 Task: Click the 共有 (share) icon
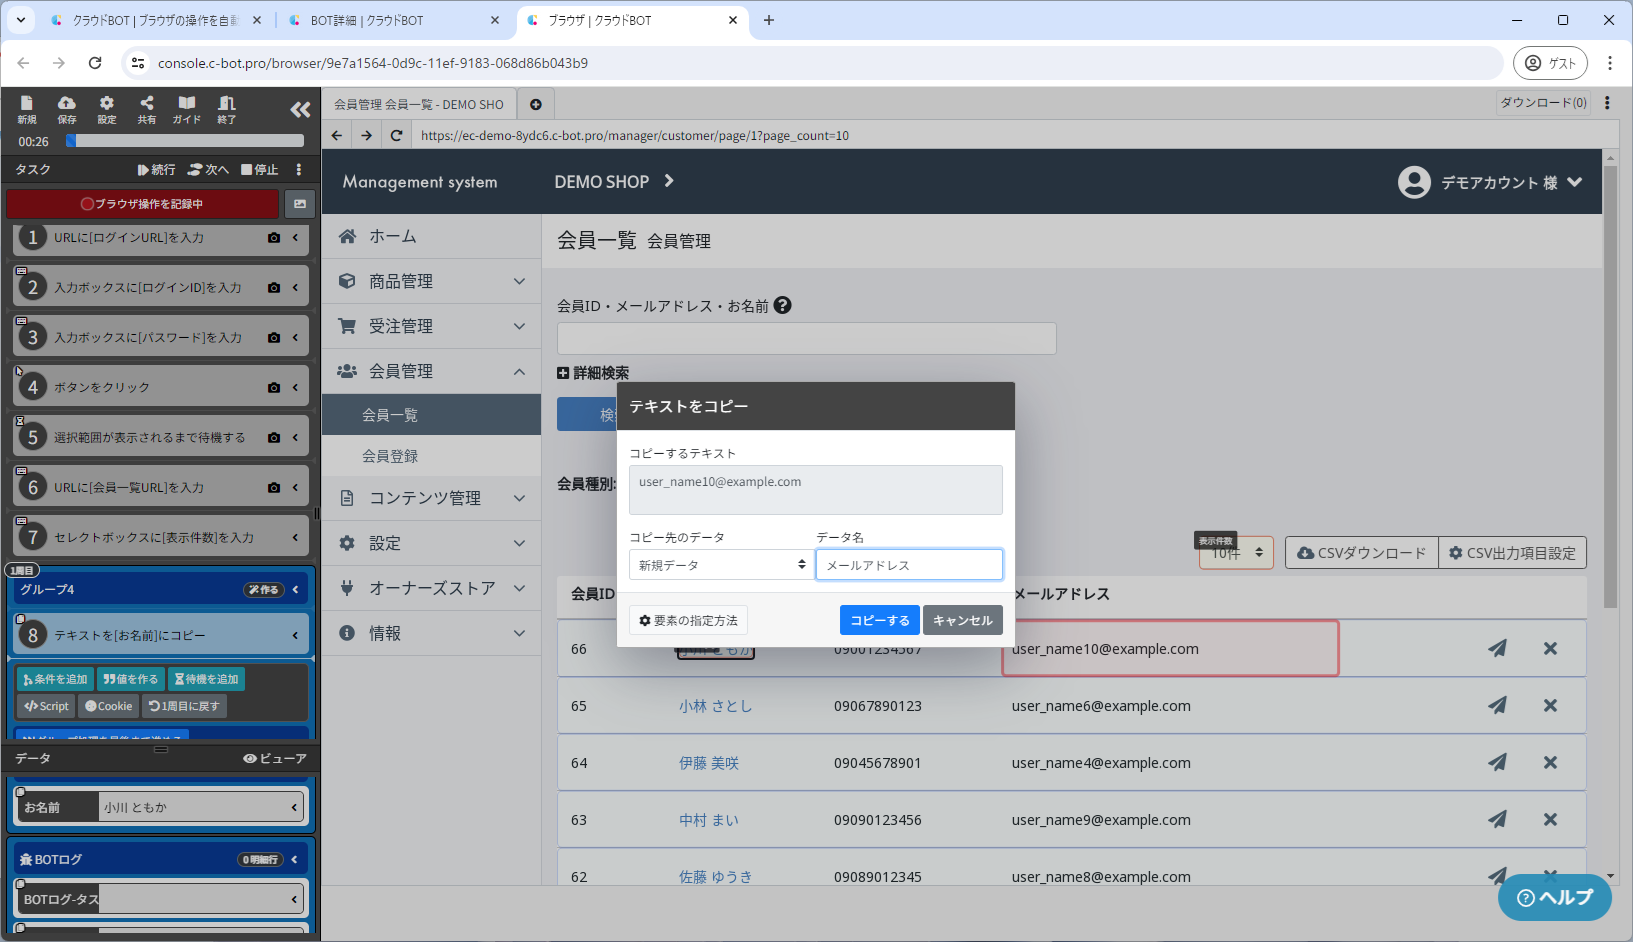(x=147, y=109)
